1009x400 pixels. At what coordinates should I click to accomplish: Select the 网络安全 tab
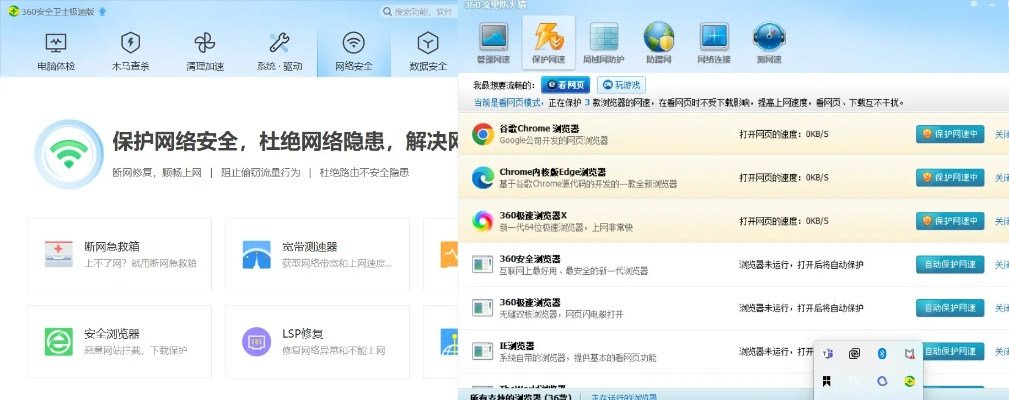(354, 52)
